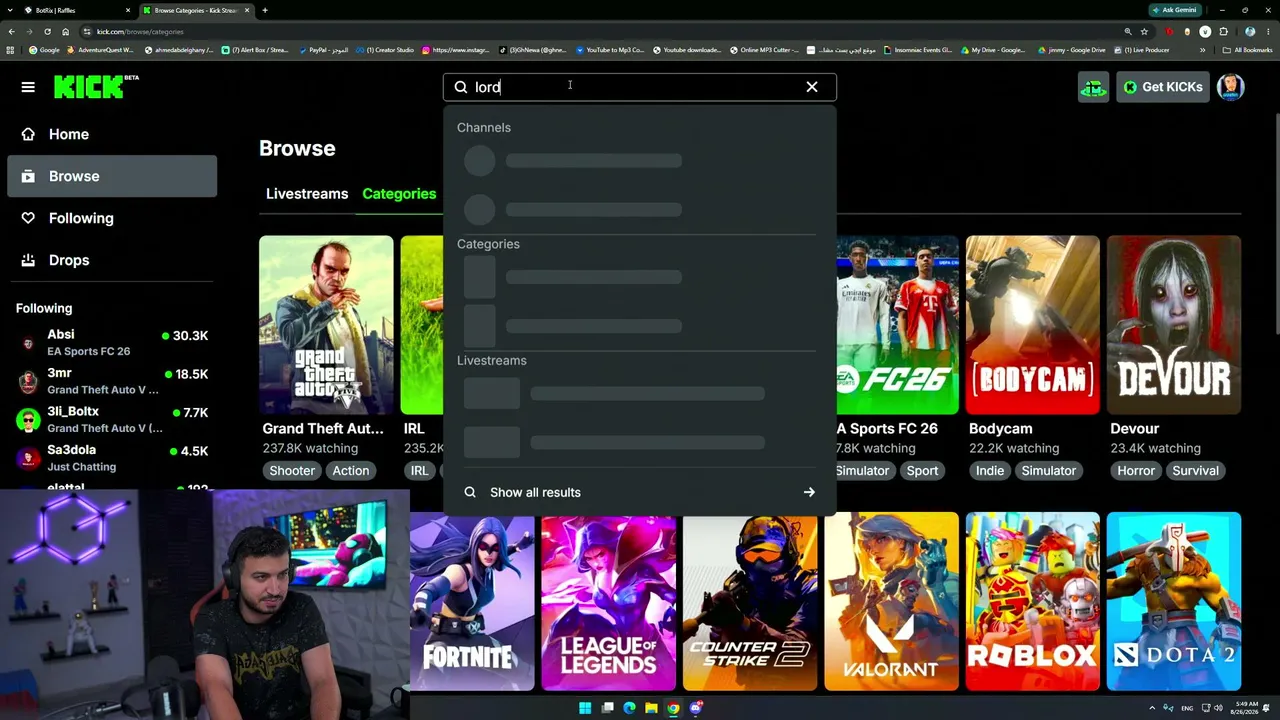Click the Devour category title
Screen dimensions: 1280x720
click(1134, 429)
